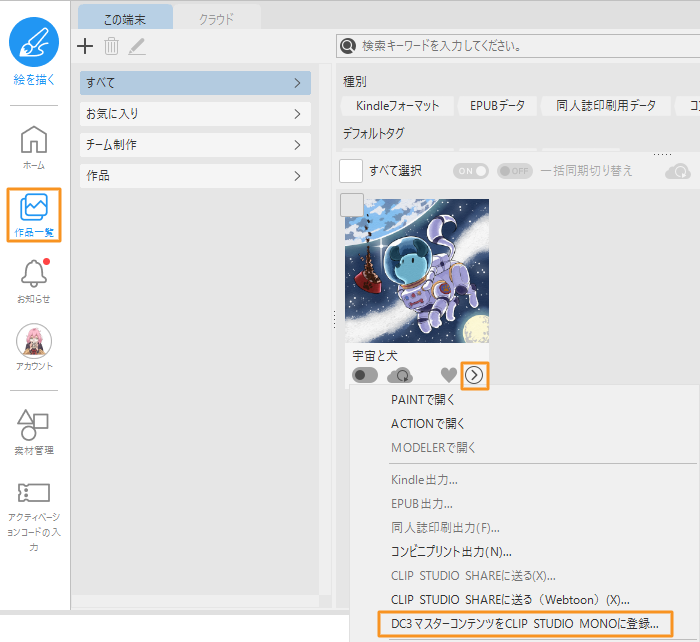Choose EPUB出力... menu entry
The image size is (700, 642).
(421, 504)
